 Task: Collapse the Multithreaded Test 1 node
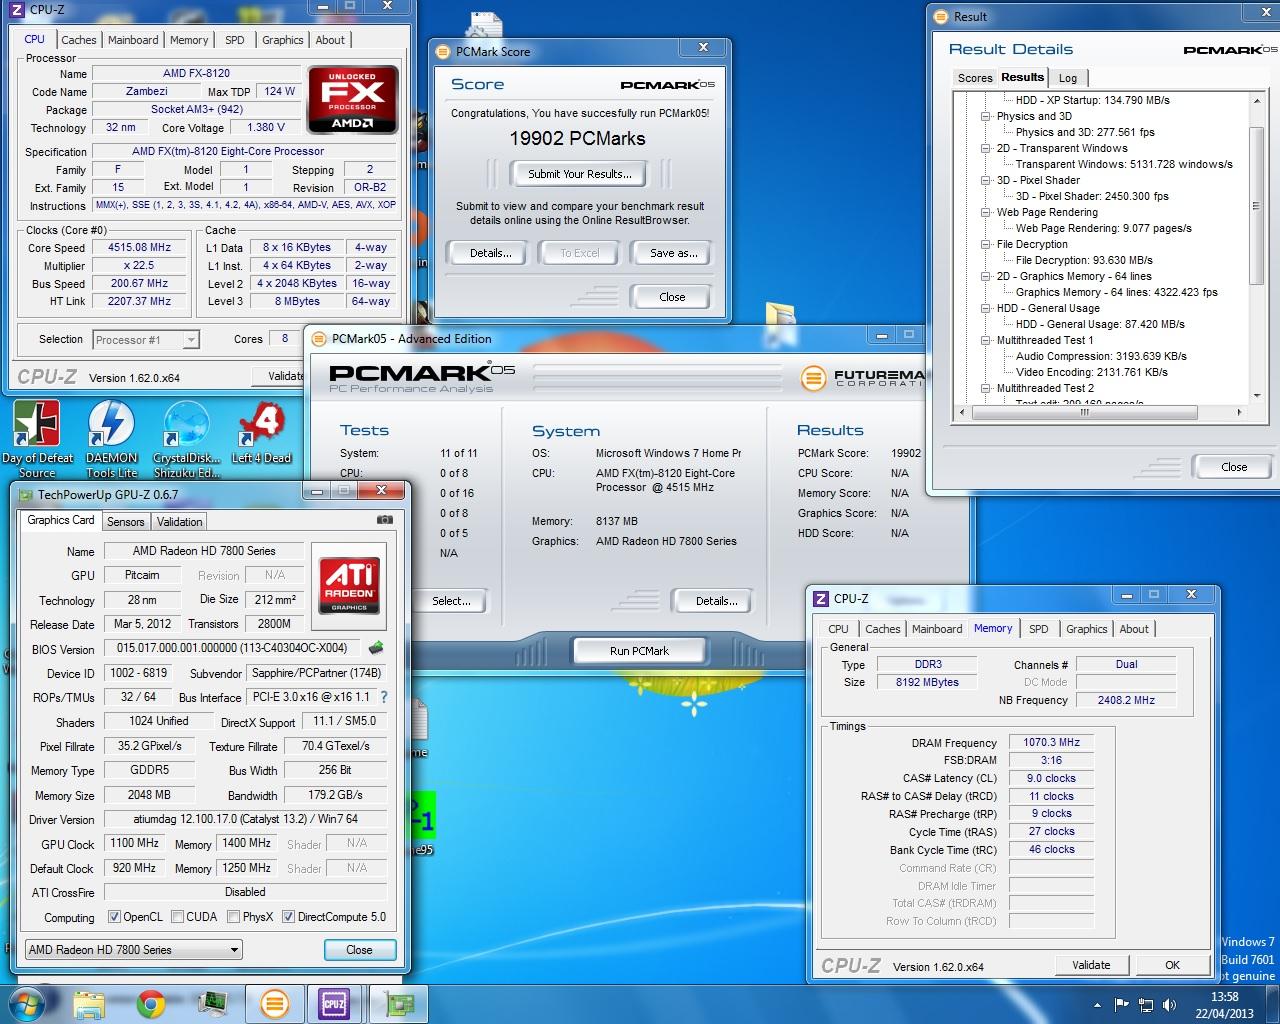(x=986, y=340)
